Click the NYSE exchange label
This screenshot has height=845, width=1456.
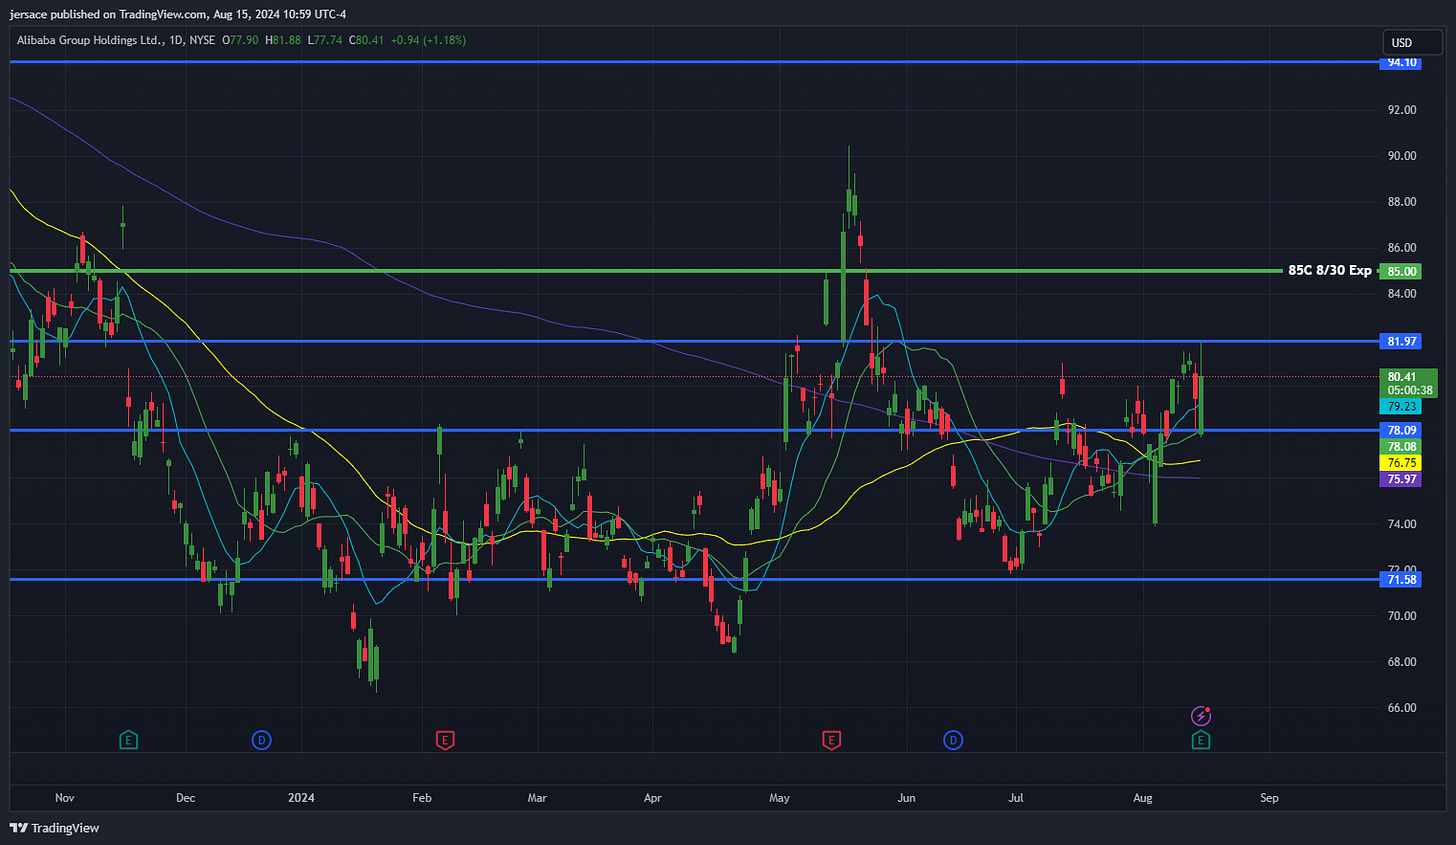[x=202, y=40]
